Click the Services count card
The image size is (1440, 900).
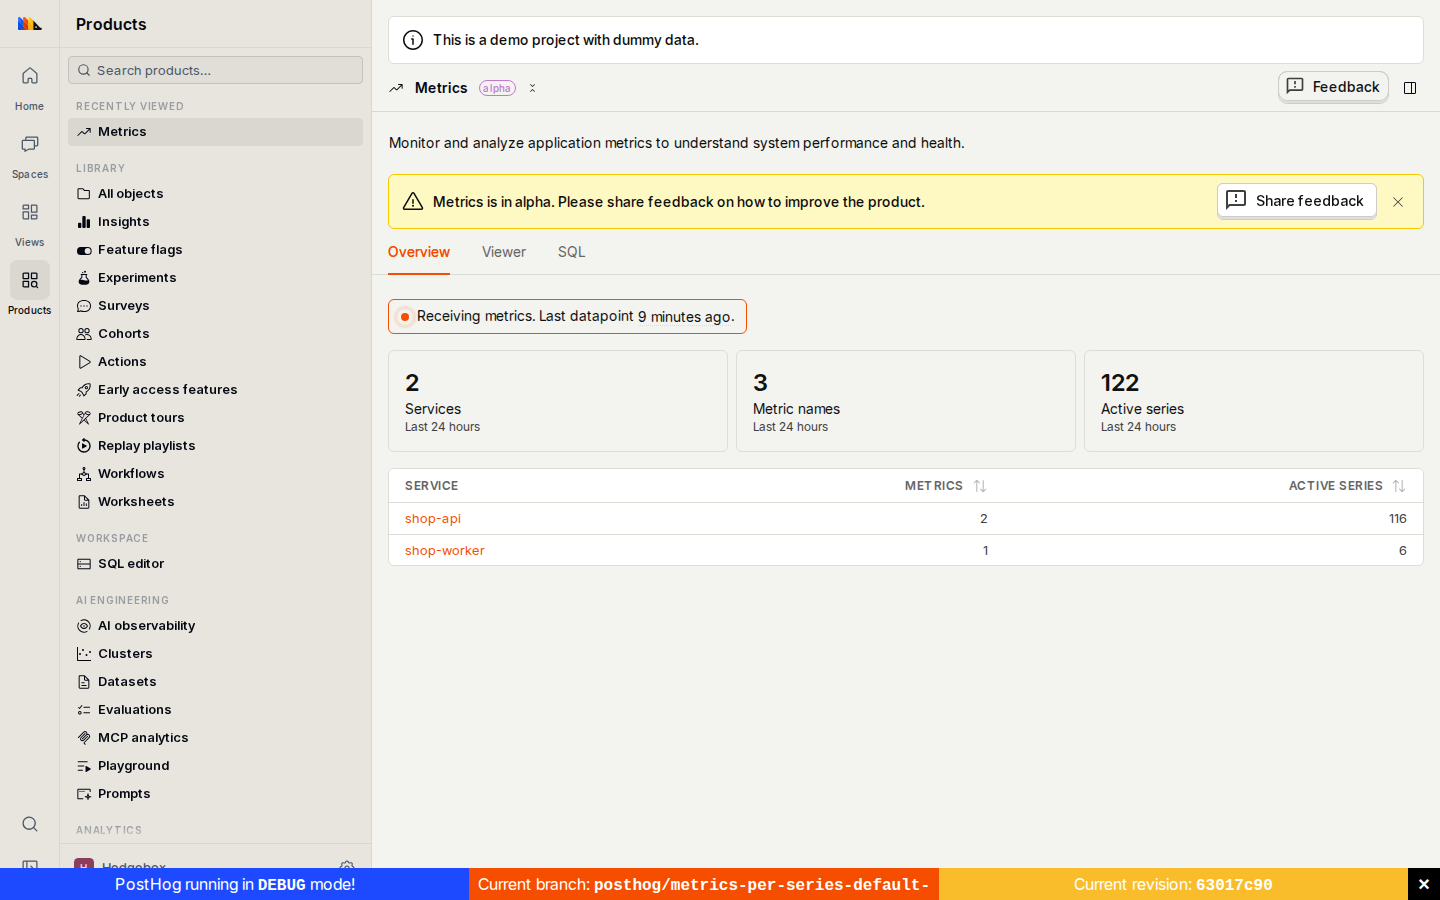558,401
